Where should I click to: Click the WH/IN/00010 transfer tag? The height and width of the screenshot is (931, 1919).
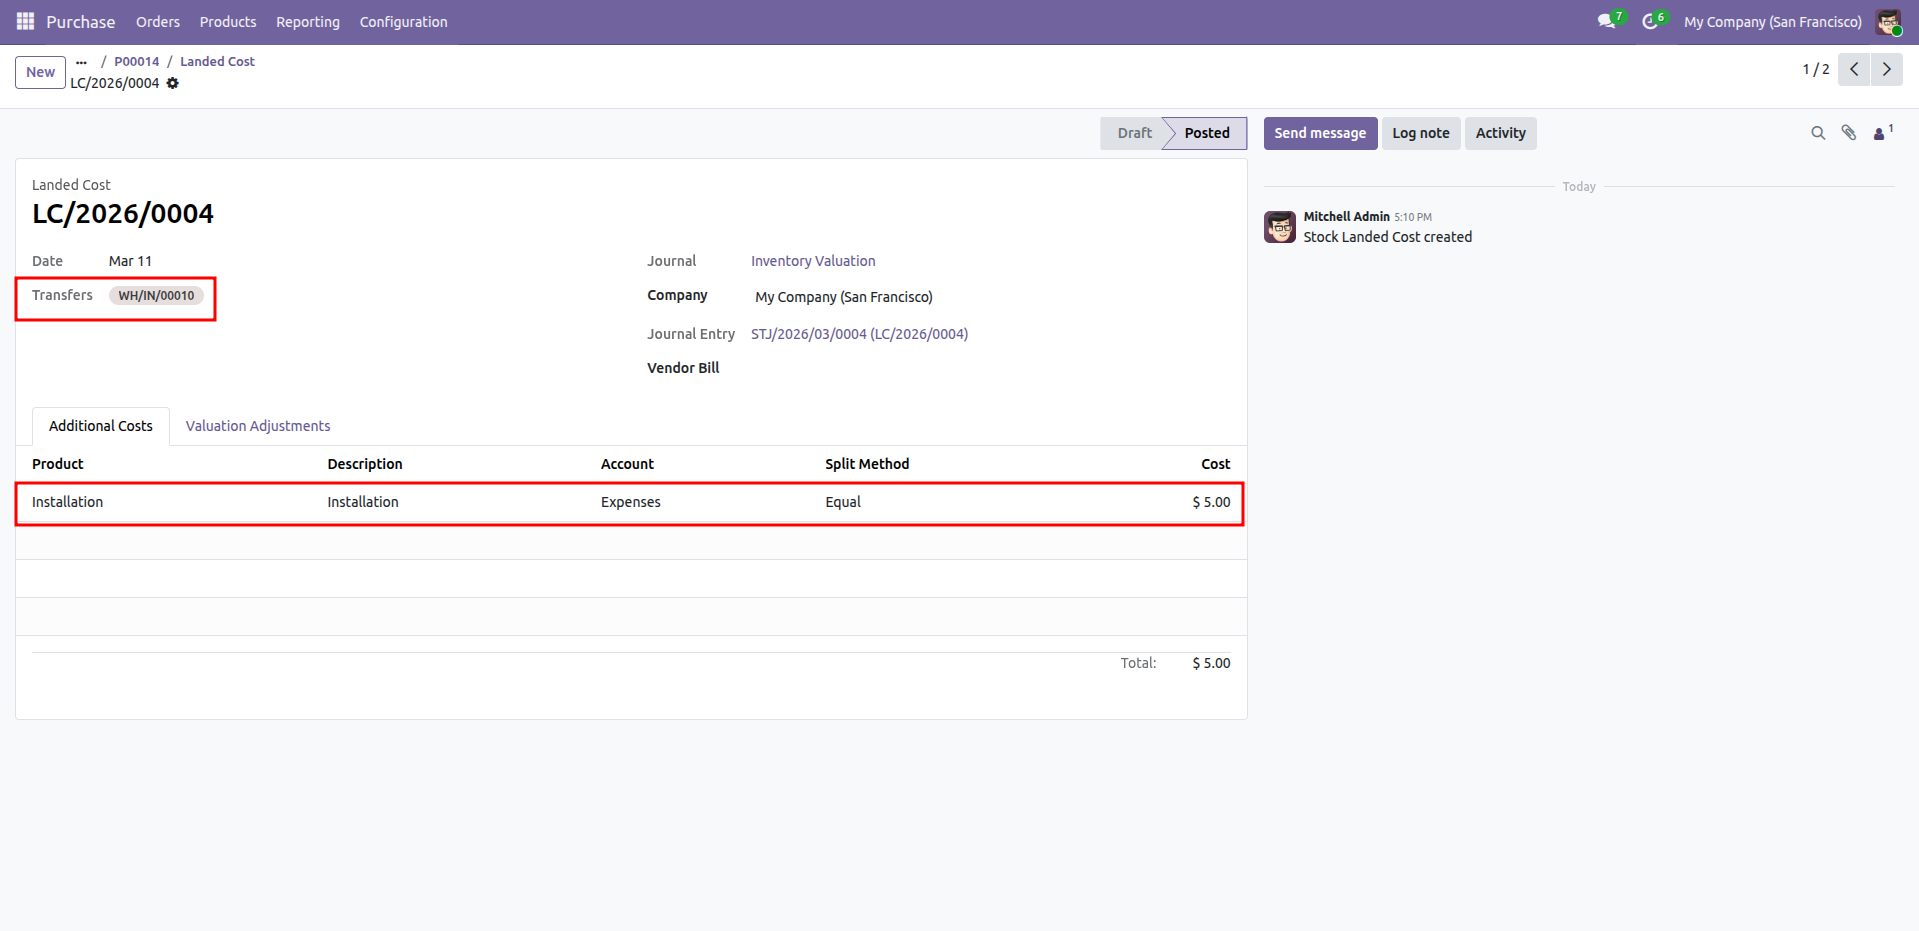(156, 296)
